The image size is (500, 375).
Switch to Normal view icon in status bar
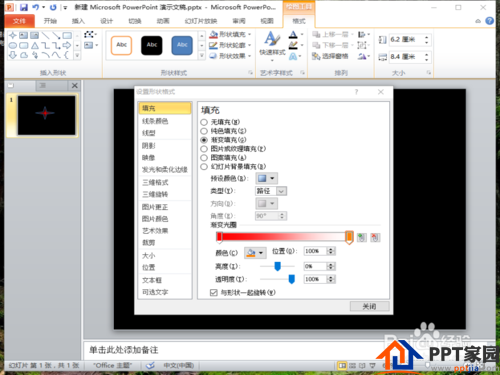[342, 366]
